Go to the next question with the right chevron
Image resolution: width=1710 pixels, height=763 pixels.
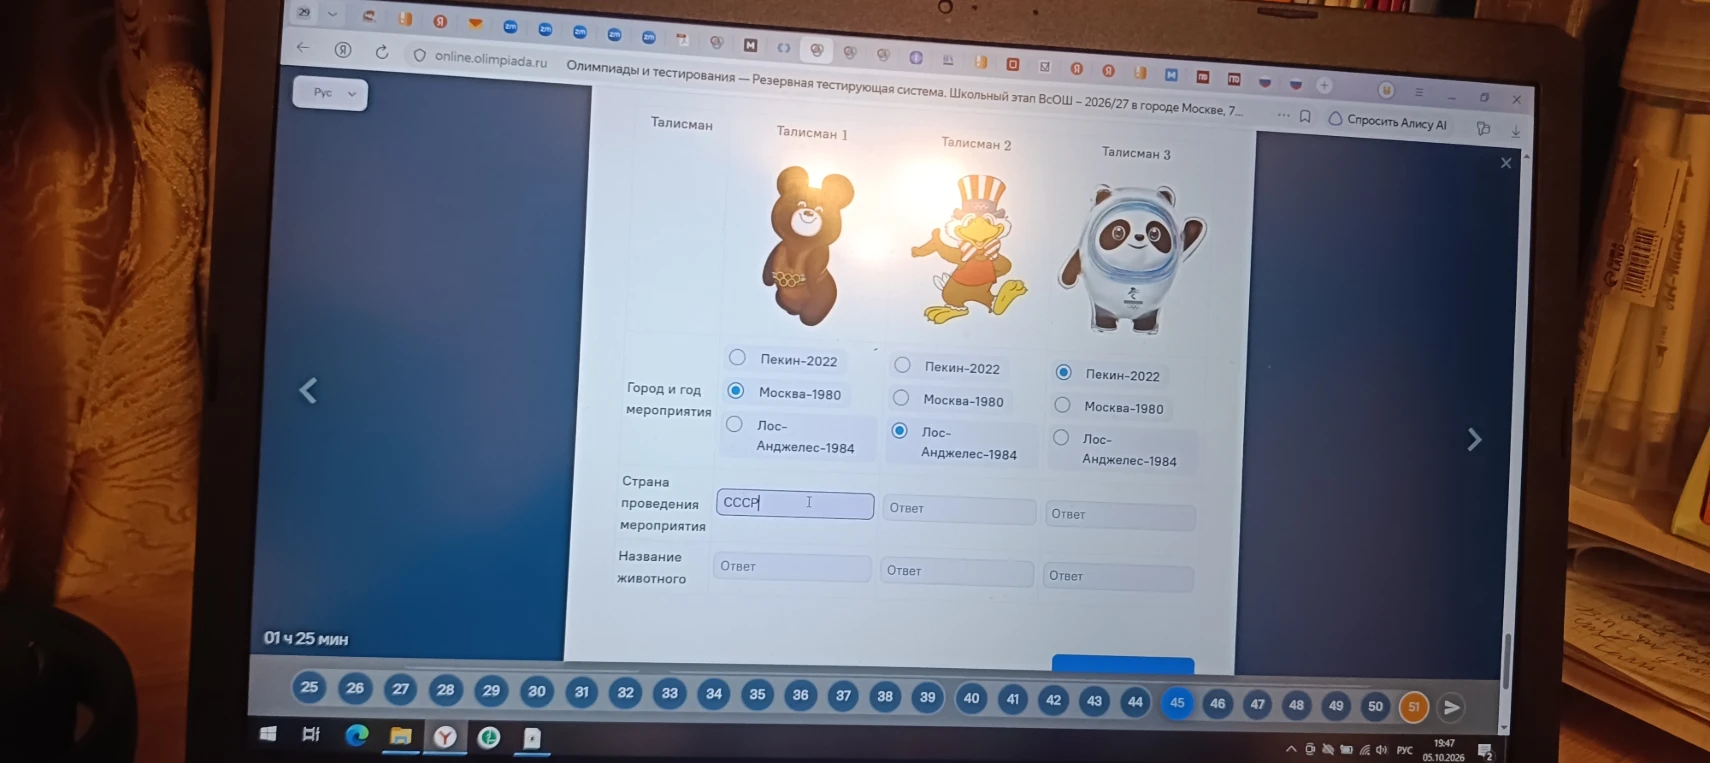(x=1474, y=439)
